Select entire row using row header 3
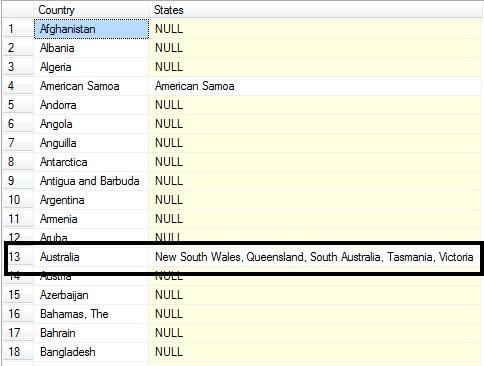484x366 pixels. point(18,67)
